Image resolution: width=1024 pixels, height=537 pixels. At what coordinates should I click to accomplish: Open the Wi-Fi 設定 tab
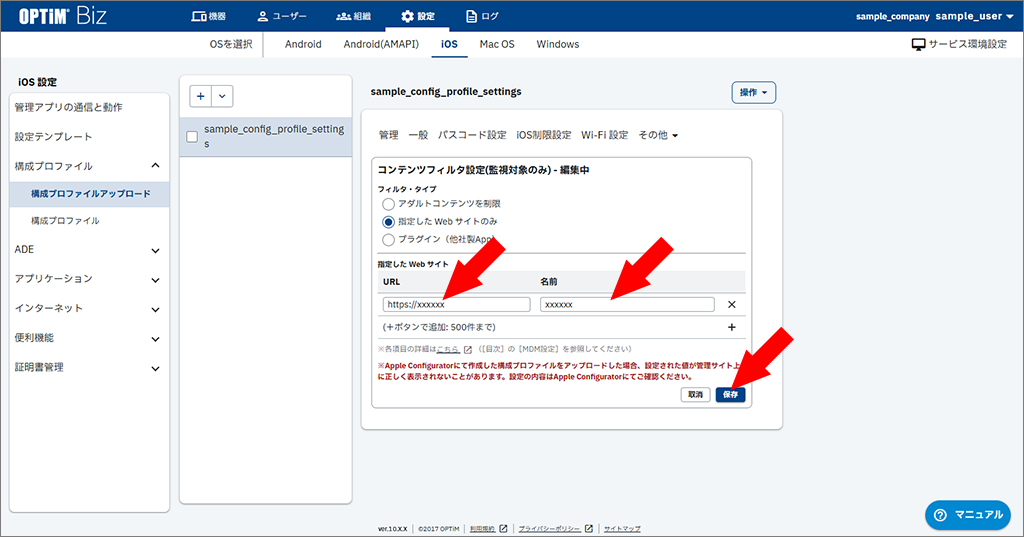[605, 135]
